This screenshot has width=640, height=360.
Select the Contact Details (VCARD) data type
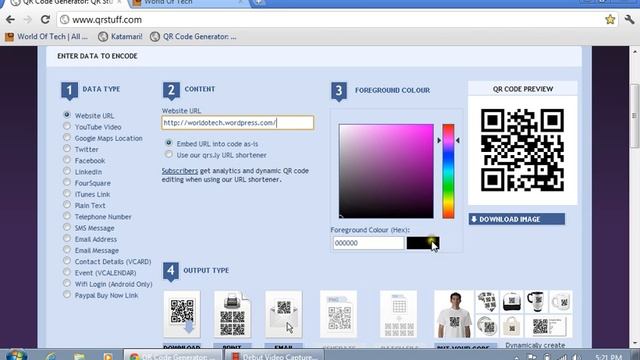(x=67, y=261)
